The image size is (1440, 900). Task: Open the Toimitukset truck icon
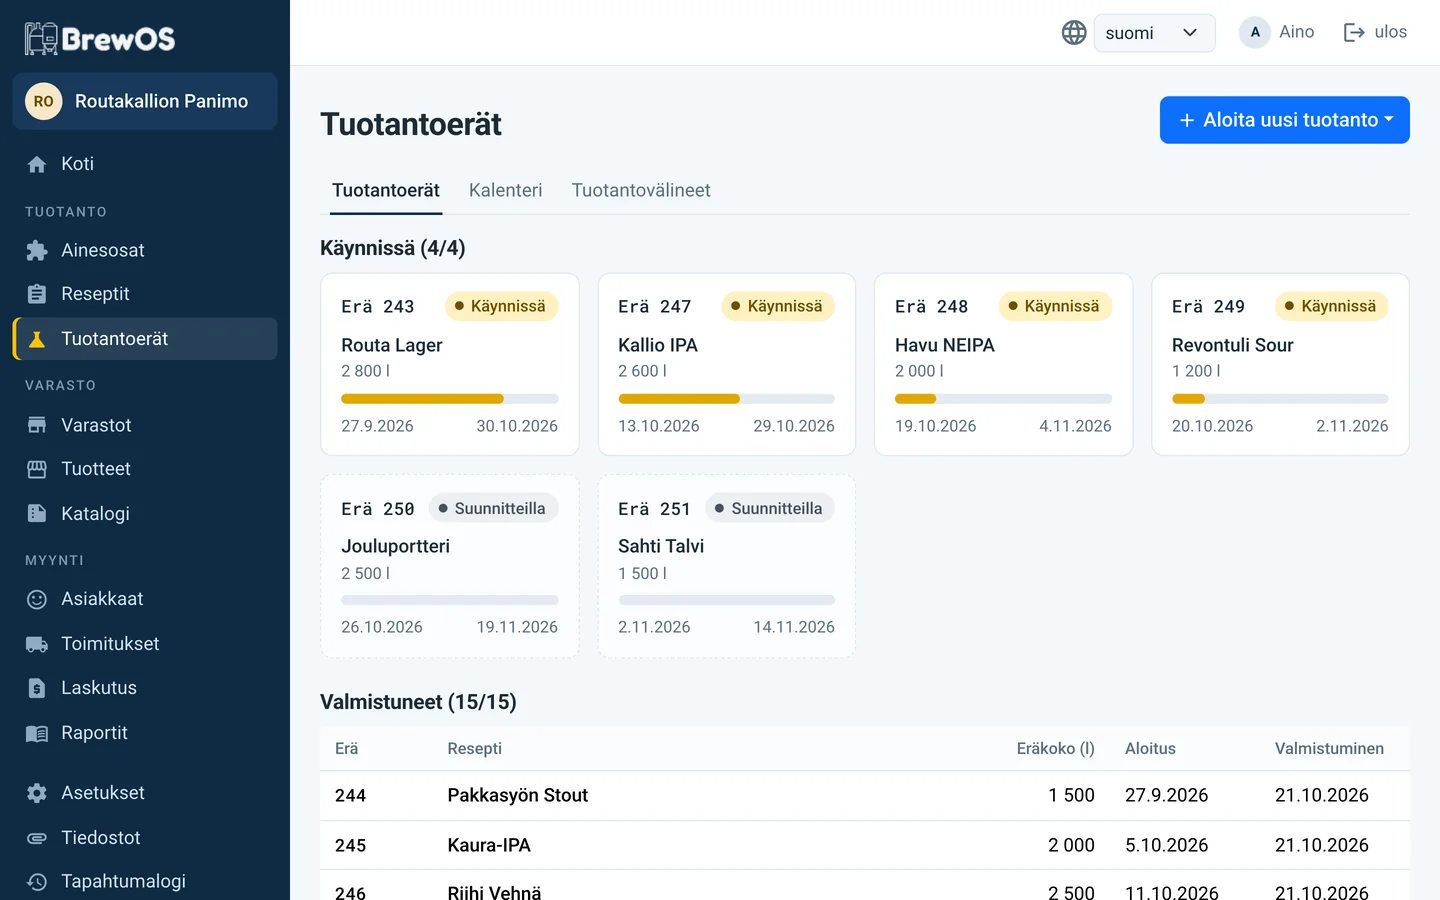(x=37, y=644)
